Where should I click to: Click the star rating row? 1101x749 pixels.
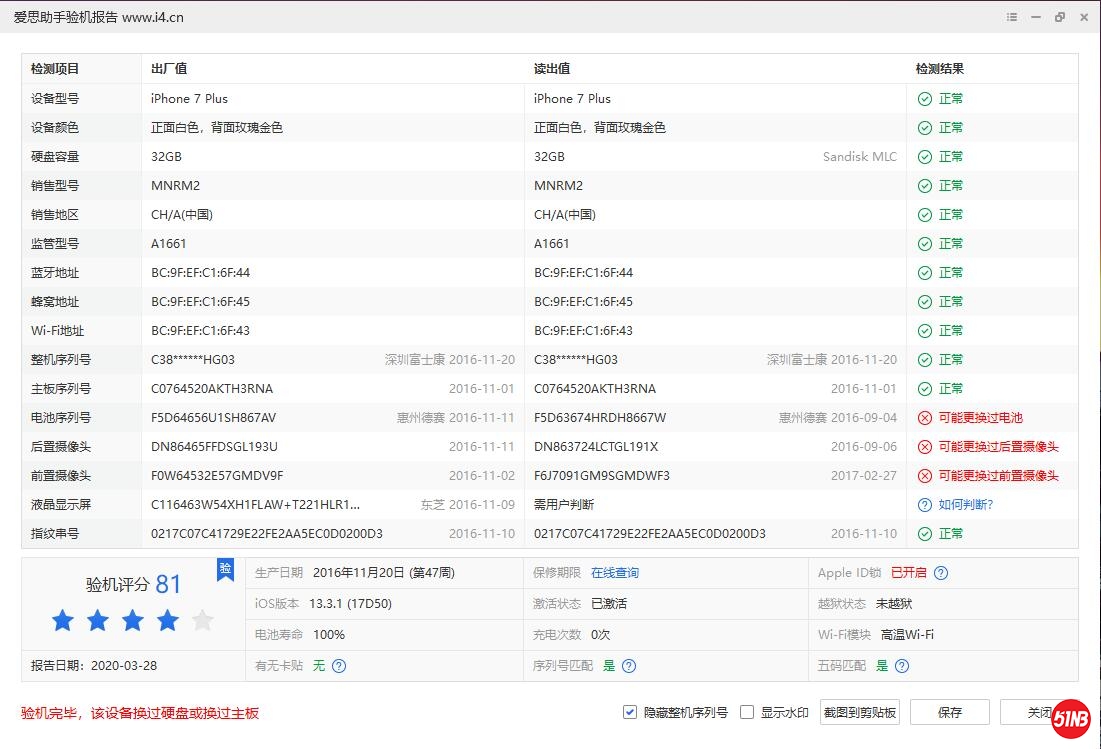[132, 621]
